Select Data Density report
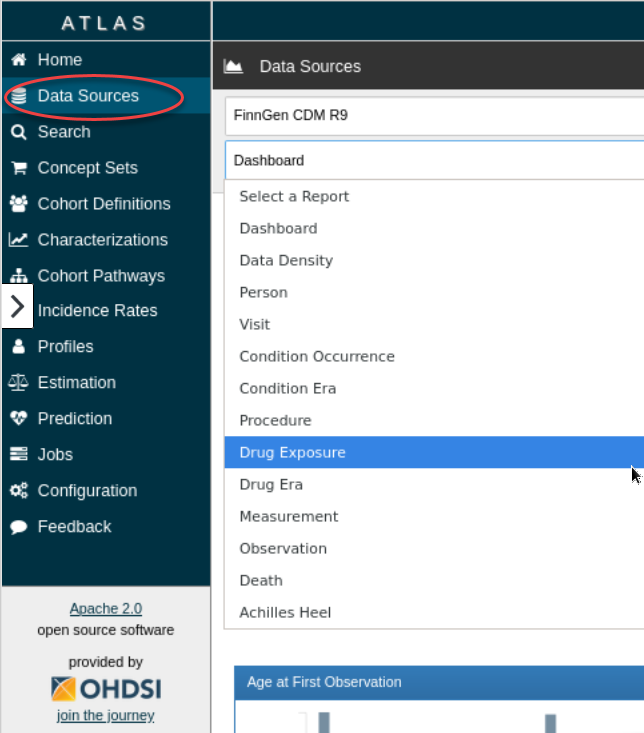Image resolution: width=644 pixels, height=733 pixels. [x=434, y=260]
